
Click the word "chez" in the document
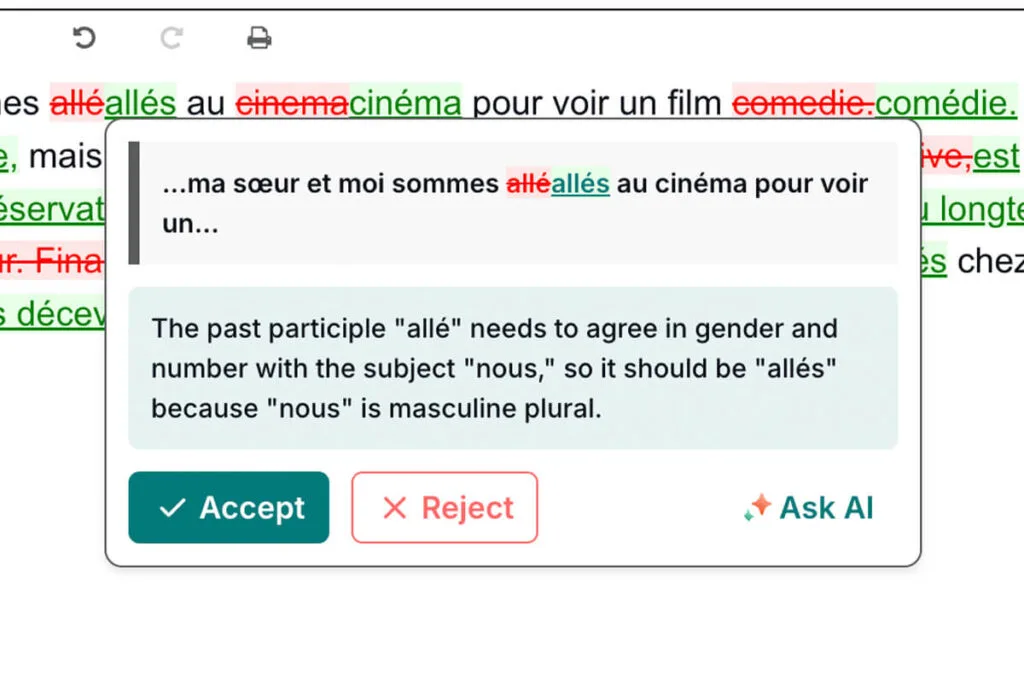990,262
